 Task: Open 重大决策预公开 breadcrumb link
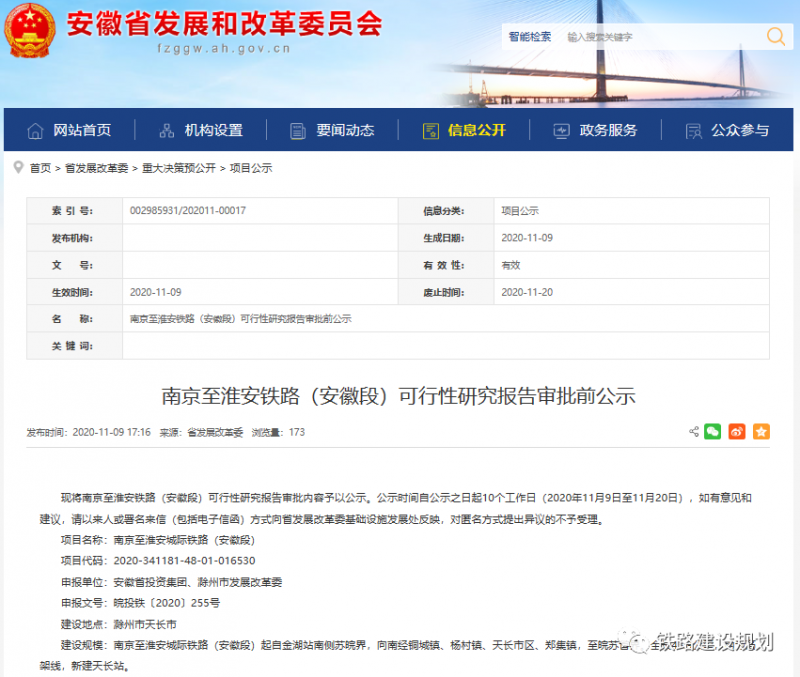(x=178, y=168)
